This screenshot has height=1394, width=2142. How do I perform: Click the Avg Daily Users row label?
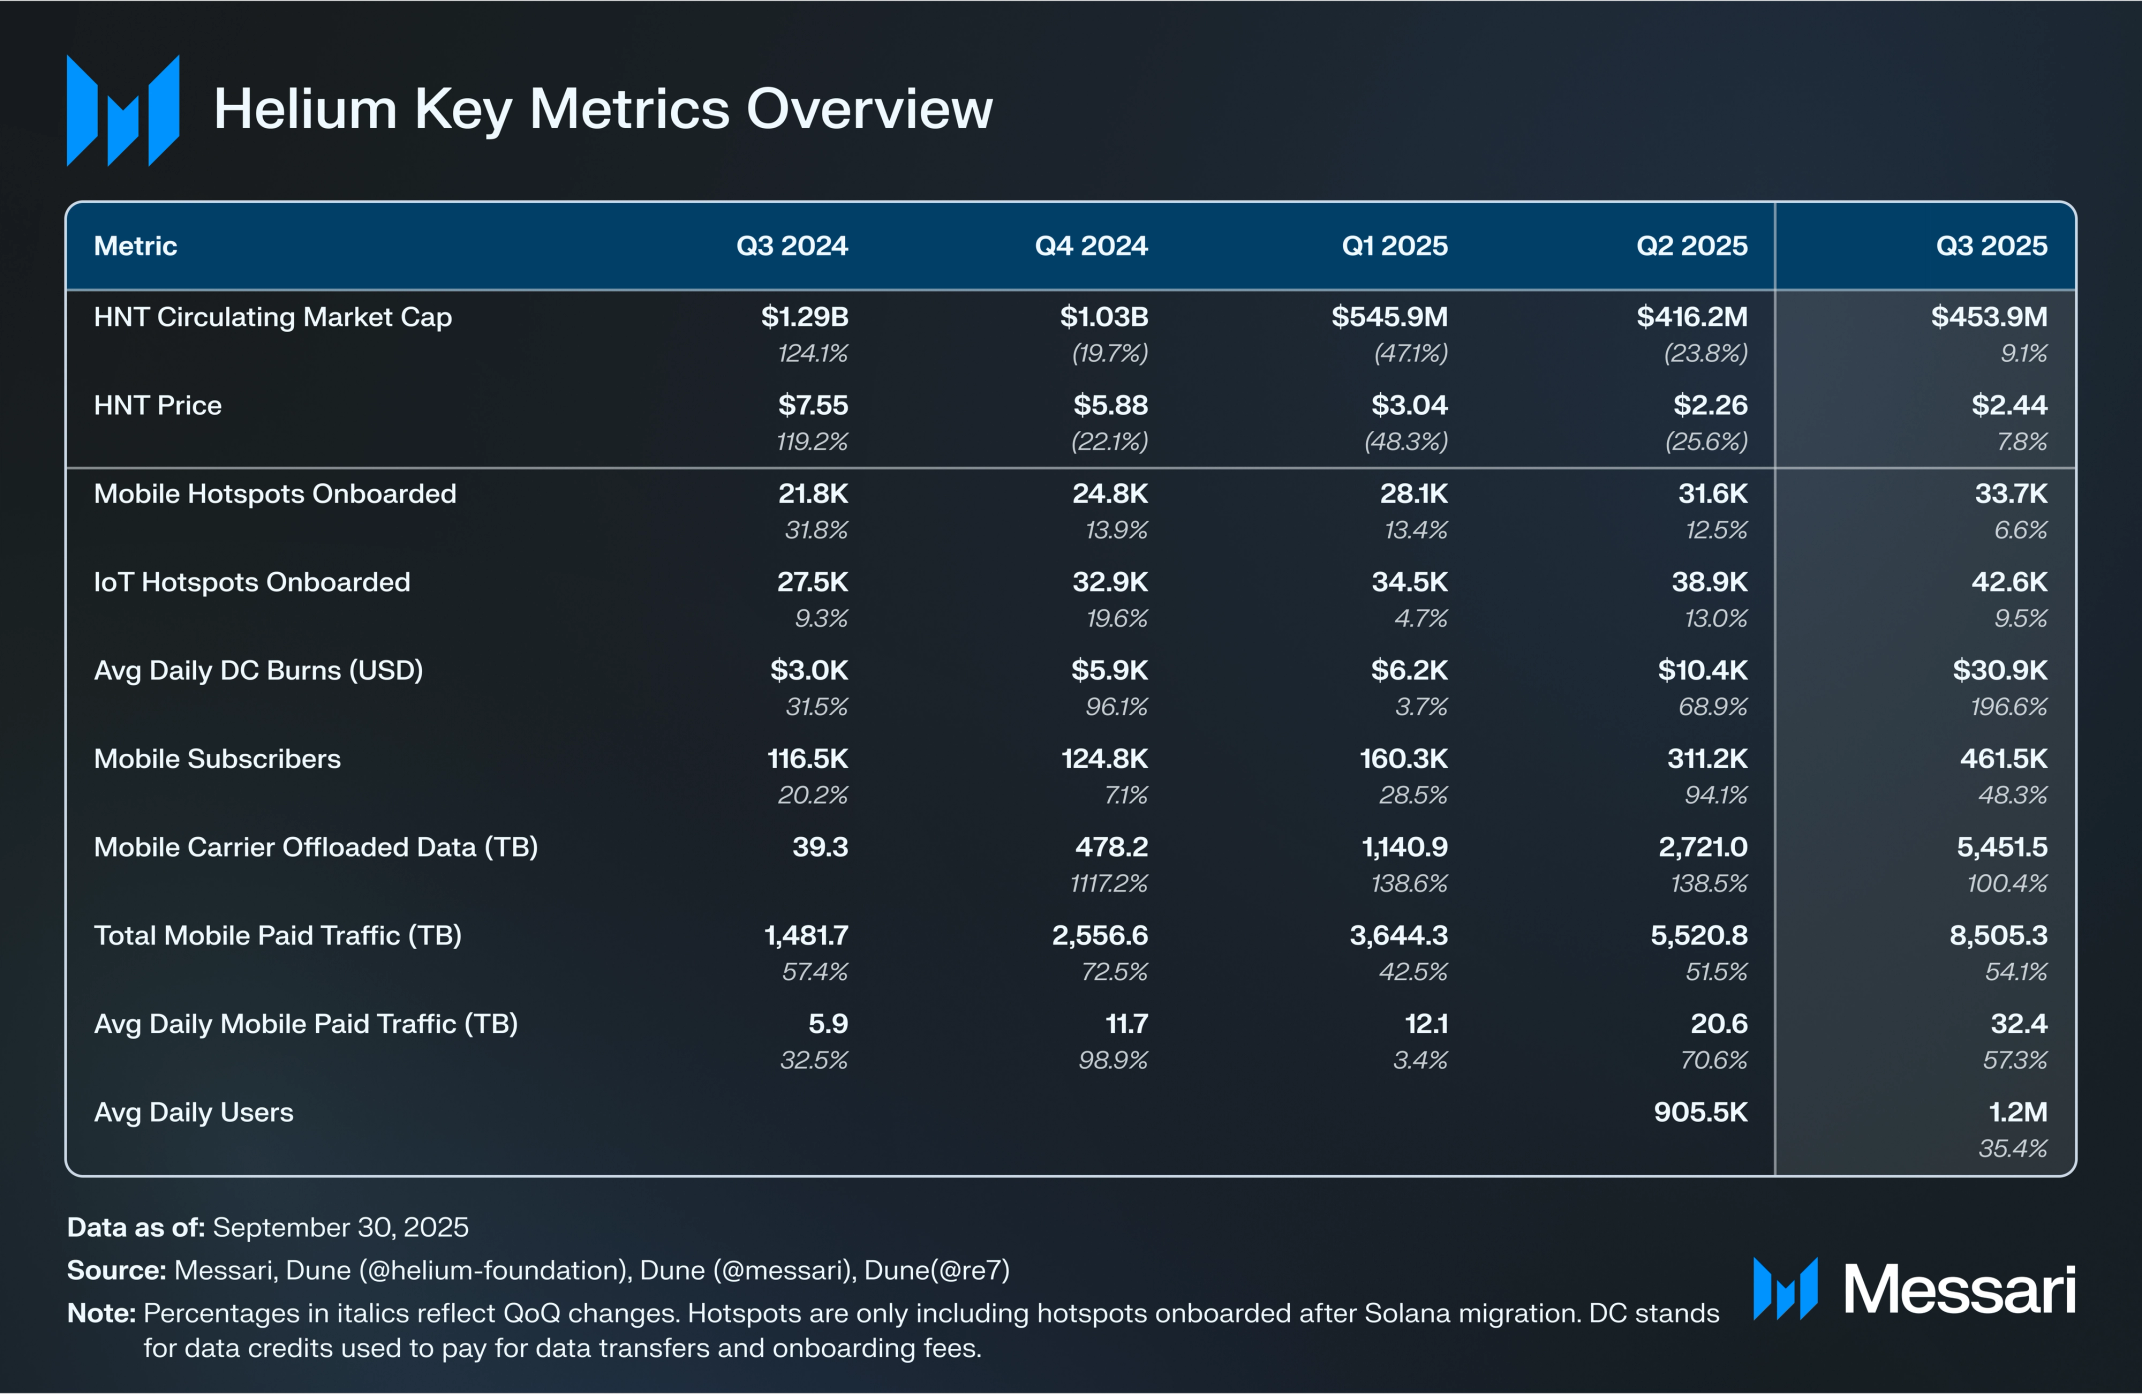(193, 1112)
